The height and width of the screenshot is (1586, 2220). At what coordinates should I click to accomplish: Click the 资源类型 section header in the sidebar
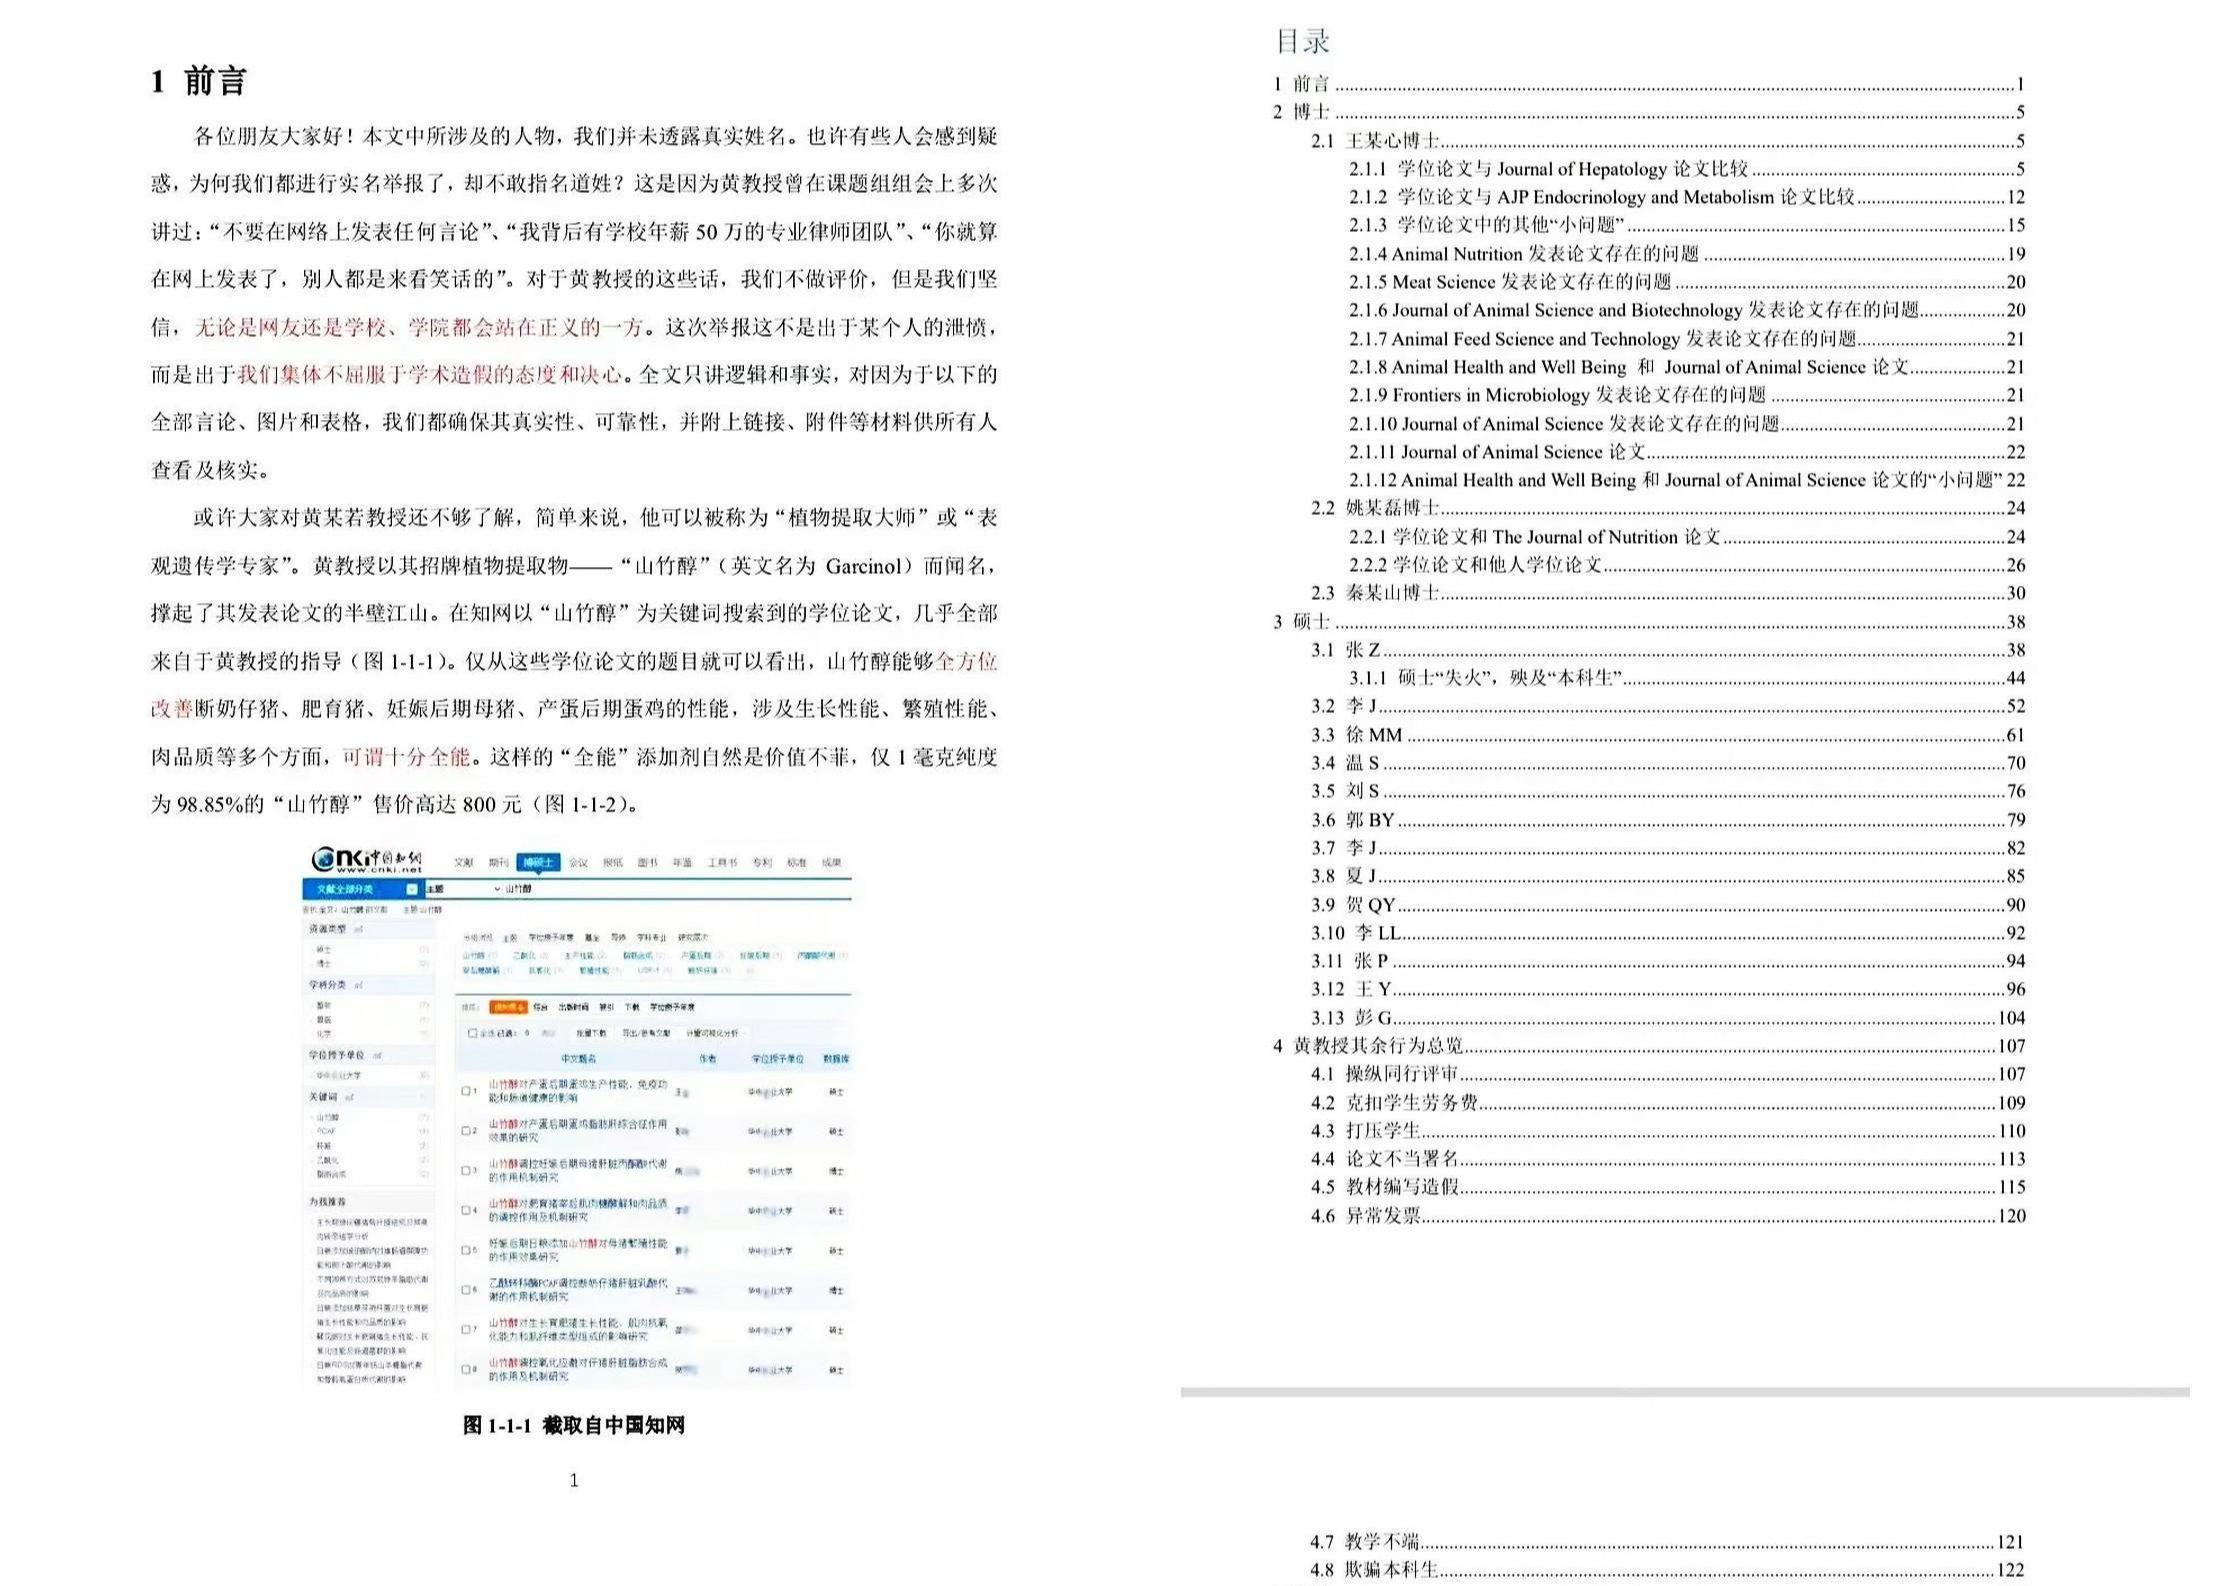pos(369,929)
